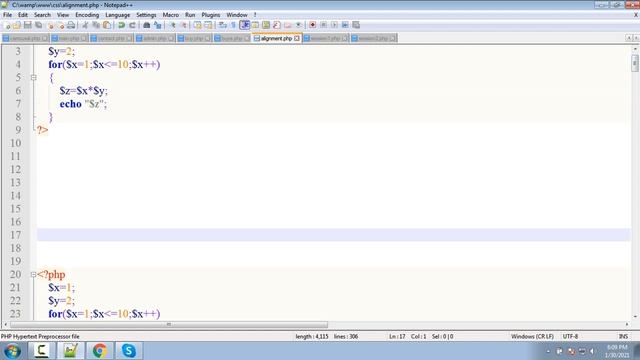The width and height of the screenshot is (640, 360).
Task: Click volume icon in system tray
Action: click(x=593, y=351)
